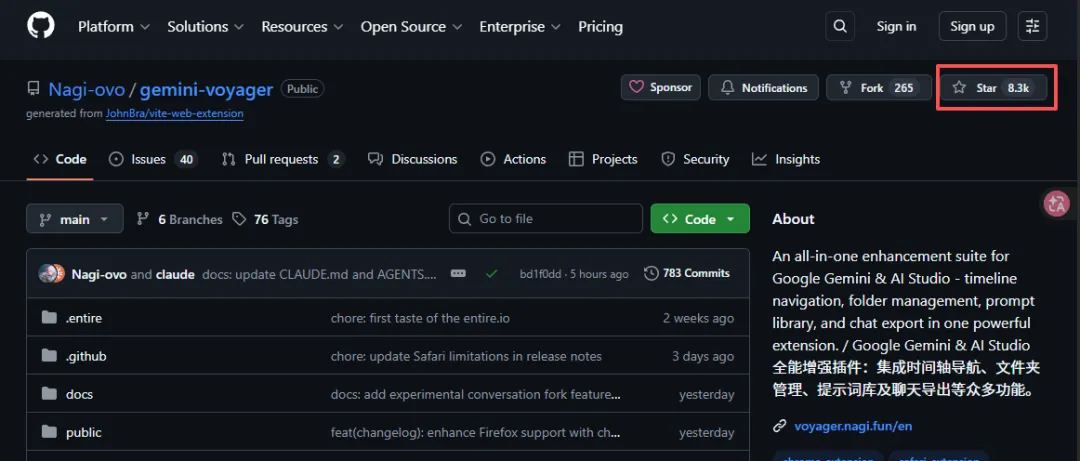Screen dimensions: 1080x461
Task: Open the voyager.nagi.fun/en website link
Action: pos(853,426)
